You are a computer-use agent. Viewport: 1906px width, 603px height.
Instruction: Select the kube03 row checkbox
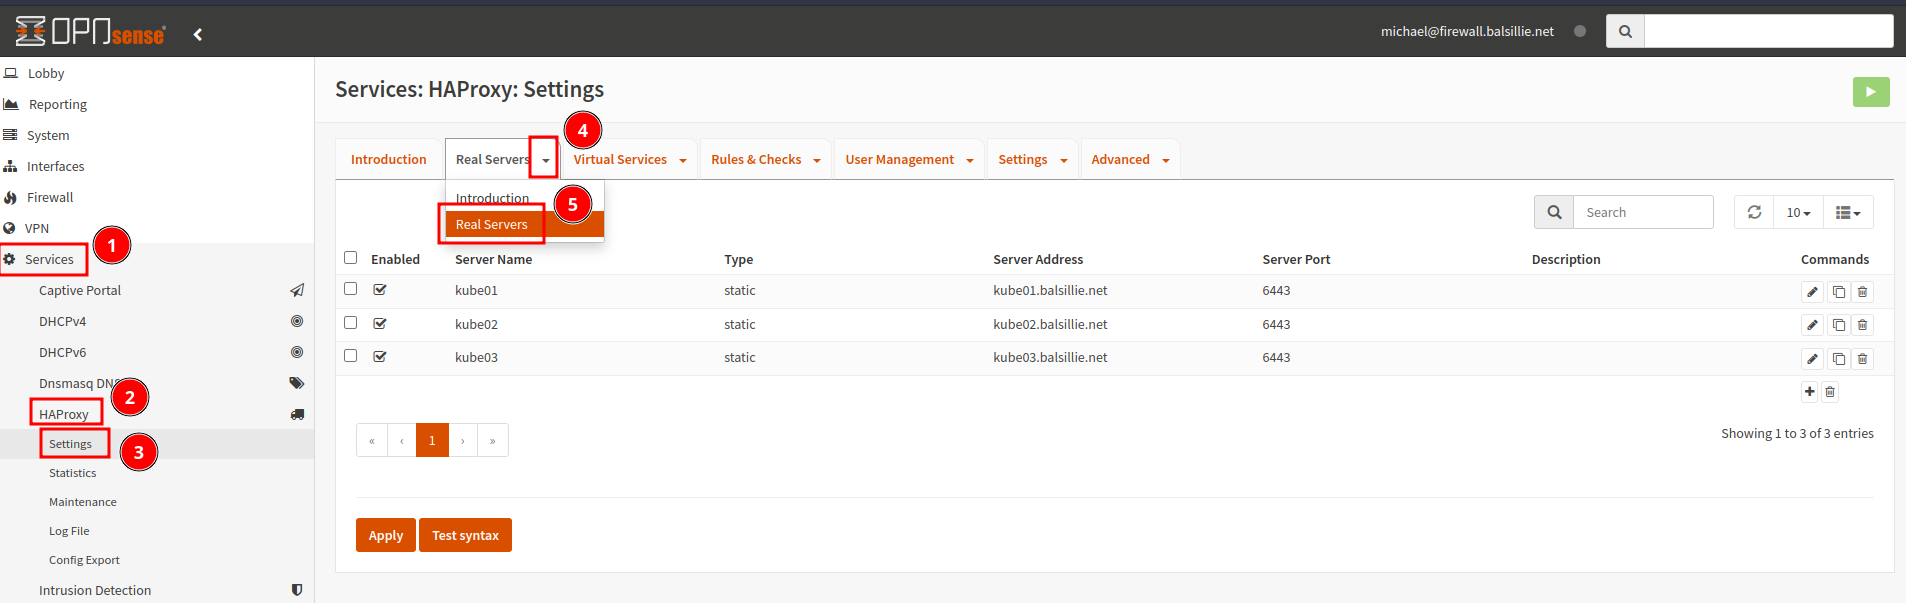tap(350, 355)
